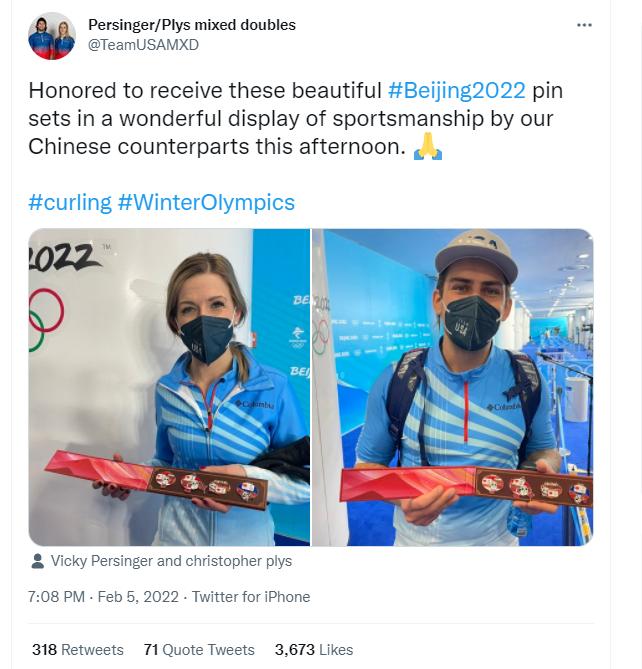View tagged people Vicky Persinger and christopher plys
Screen dimensions: 642x669
click(171, 561)
